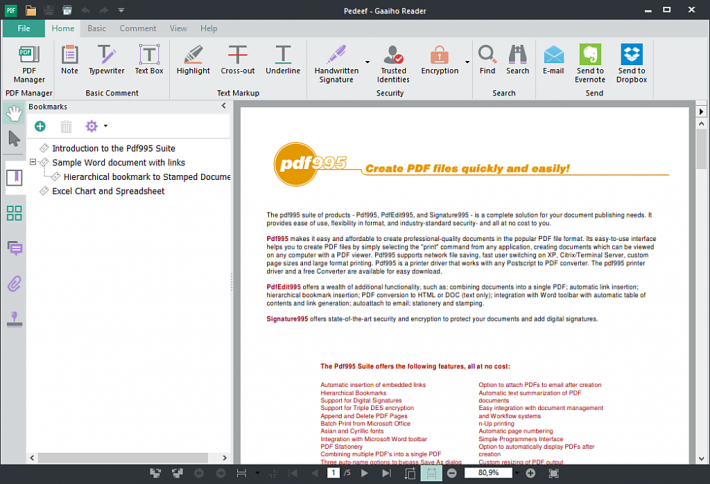Screen dimensions: 710x484
Task: Expand the Encryption dropdown arrow
Action: (x=467, y=62)
